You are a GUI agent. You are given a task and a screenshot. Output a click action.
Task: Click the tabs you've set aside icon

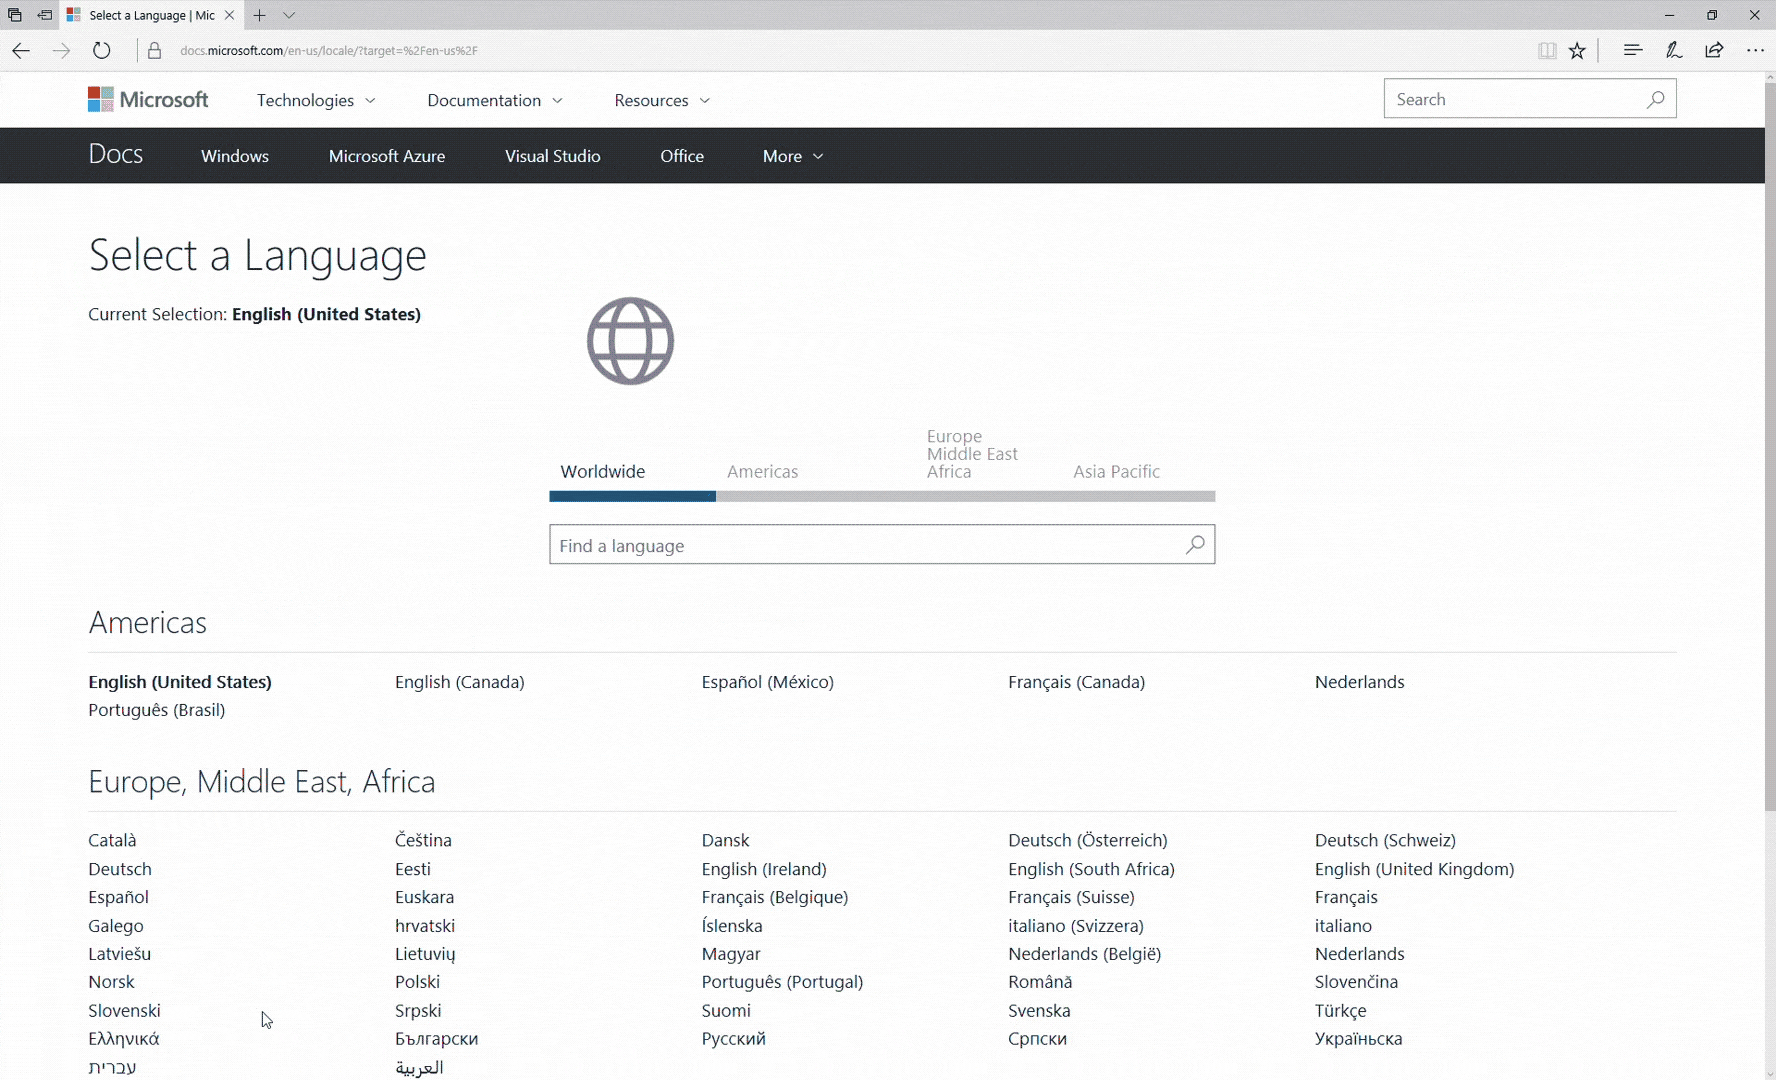[x=15, y=15]
